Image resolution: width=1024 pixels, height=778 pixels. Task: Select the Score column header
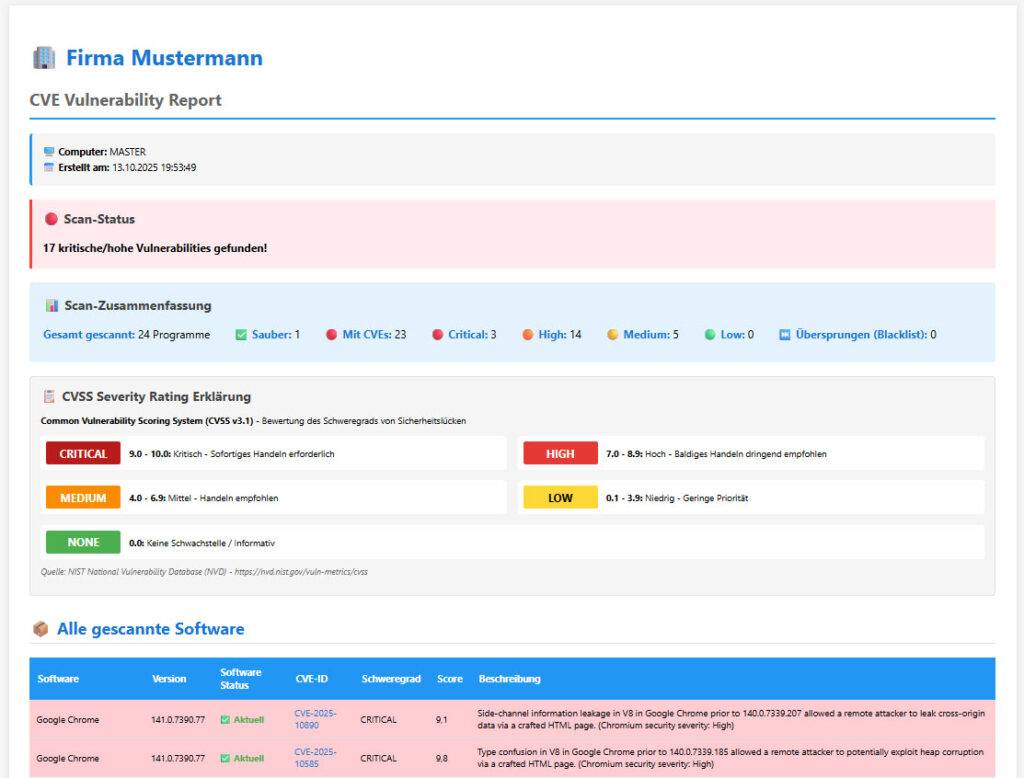click(450, 679)
